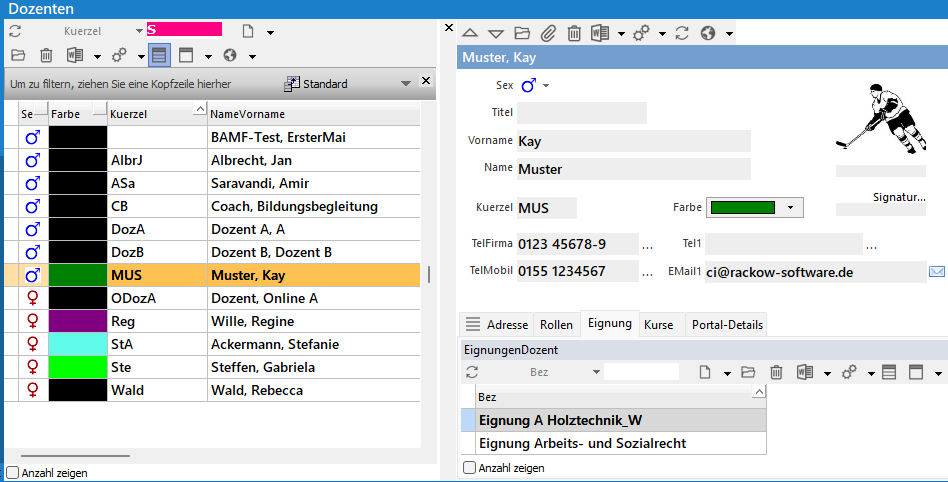Select Wille, Regine row's purple color swatch
948x482 pixels.
78,321
